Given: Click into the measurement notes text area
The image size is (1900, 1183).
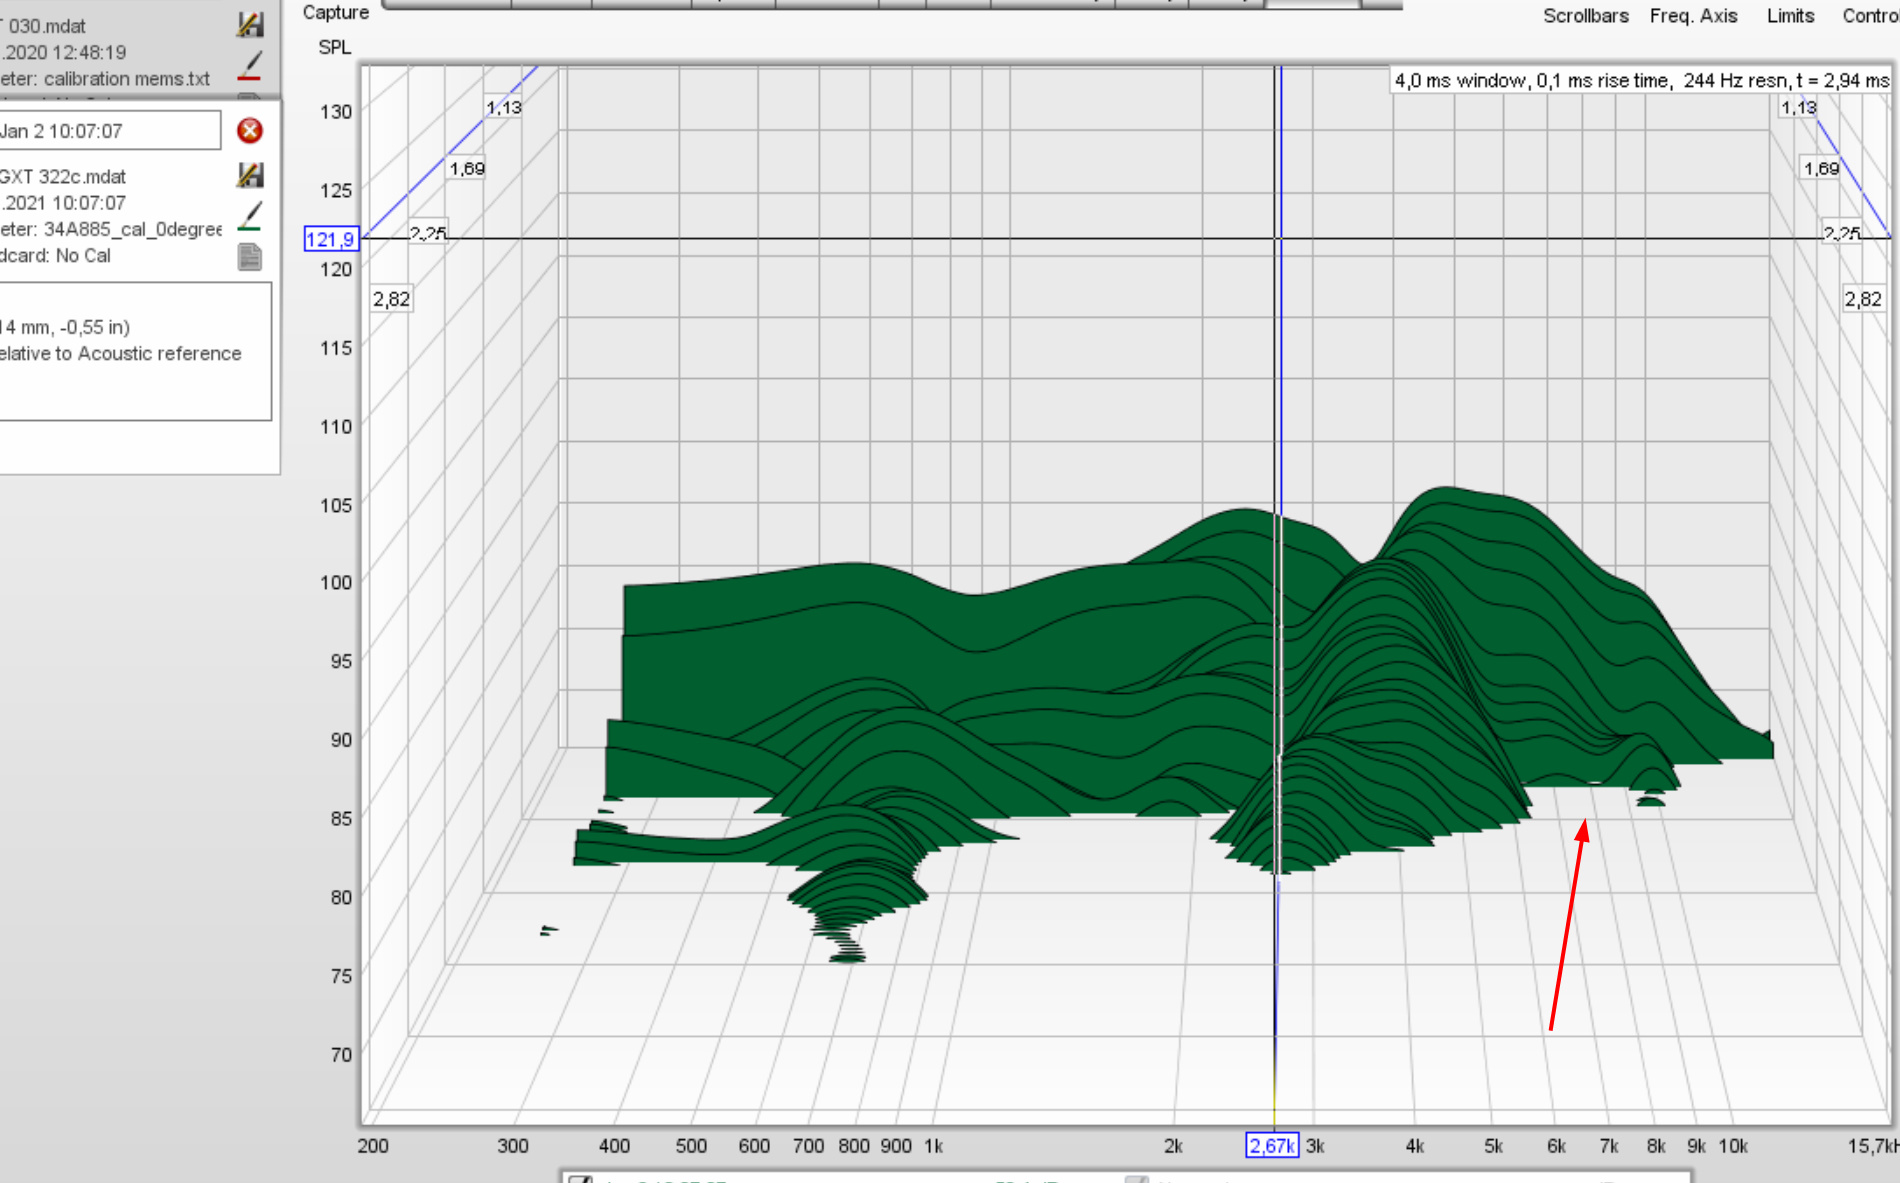Looking at the screenshot, I should (135, 351).
